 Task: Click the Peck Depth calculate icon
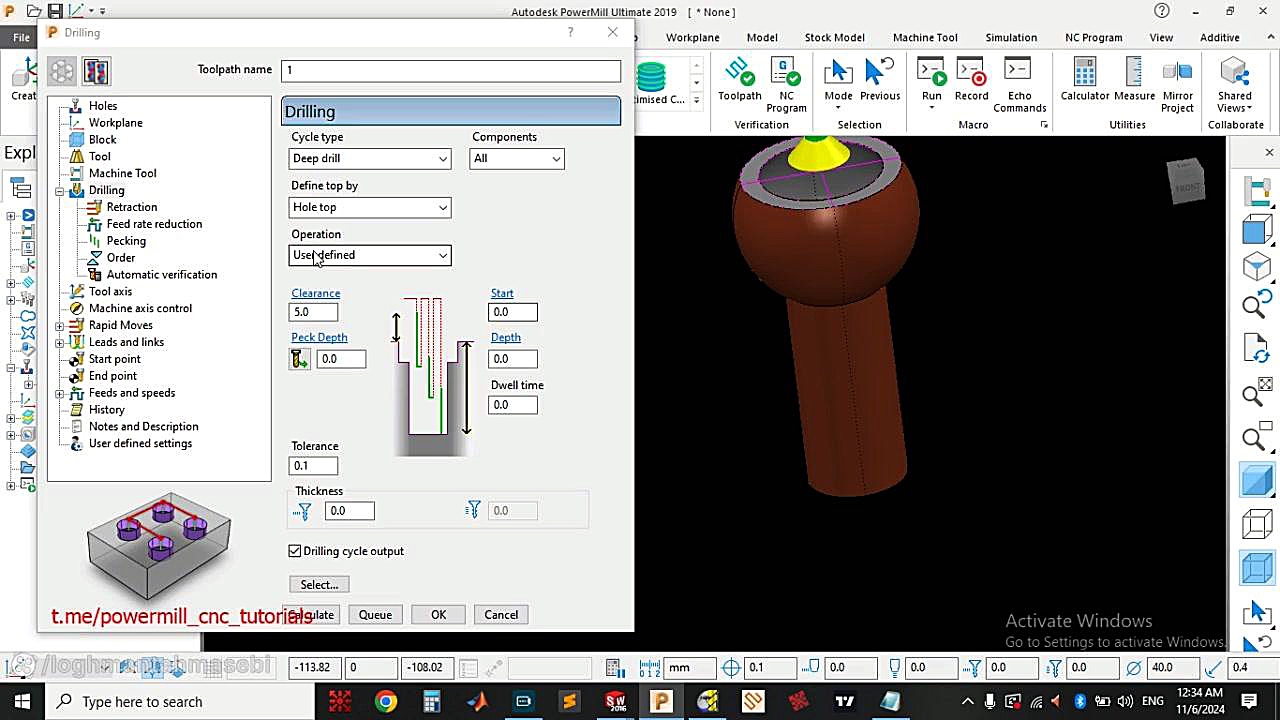[300, 359]
